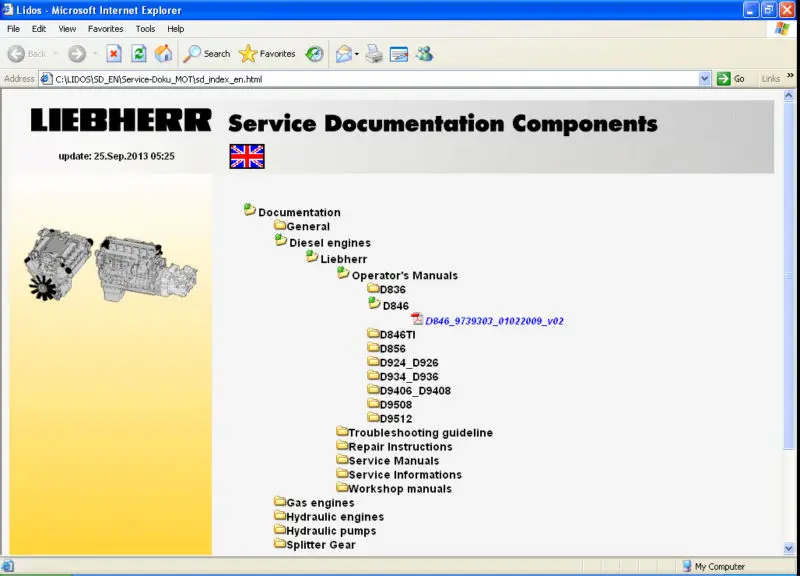Click the History clock icon
Viewport: 800px width, 576px height.
pos(314,54)
